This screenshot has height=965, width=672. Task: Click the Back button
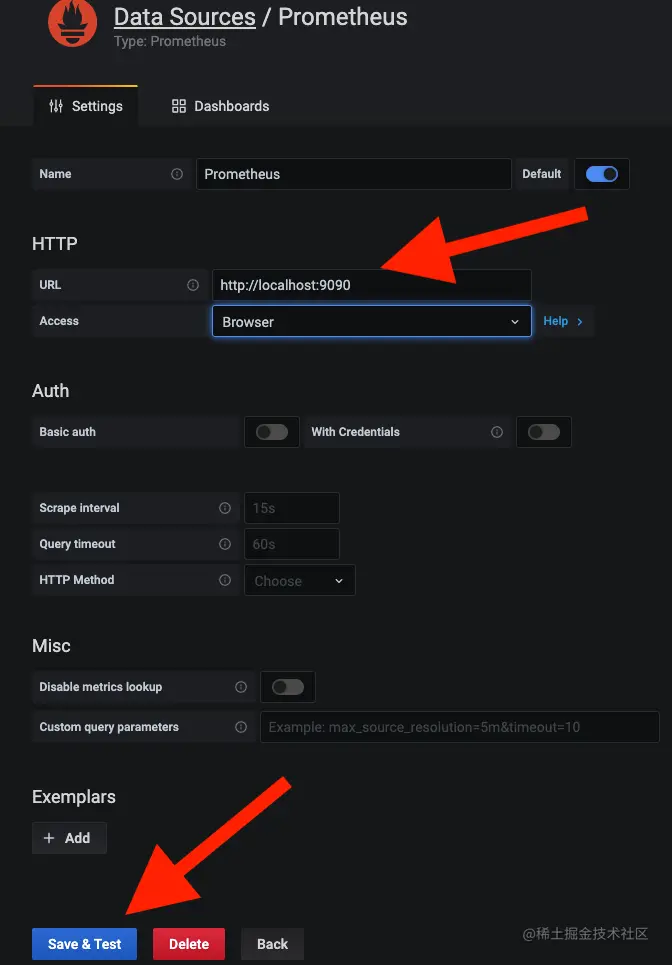[x=273, y=944]
